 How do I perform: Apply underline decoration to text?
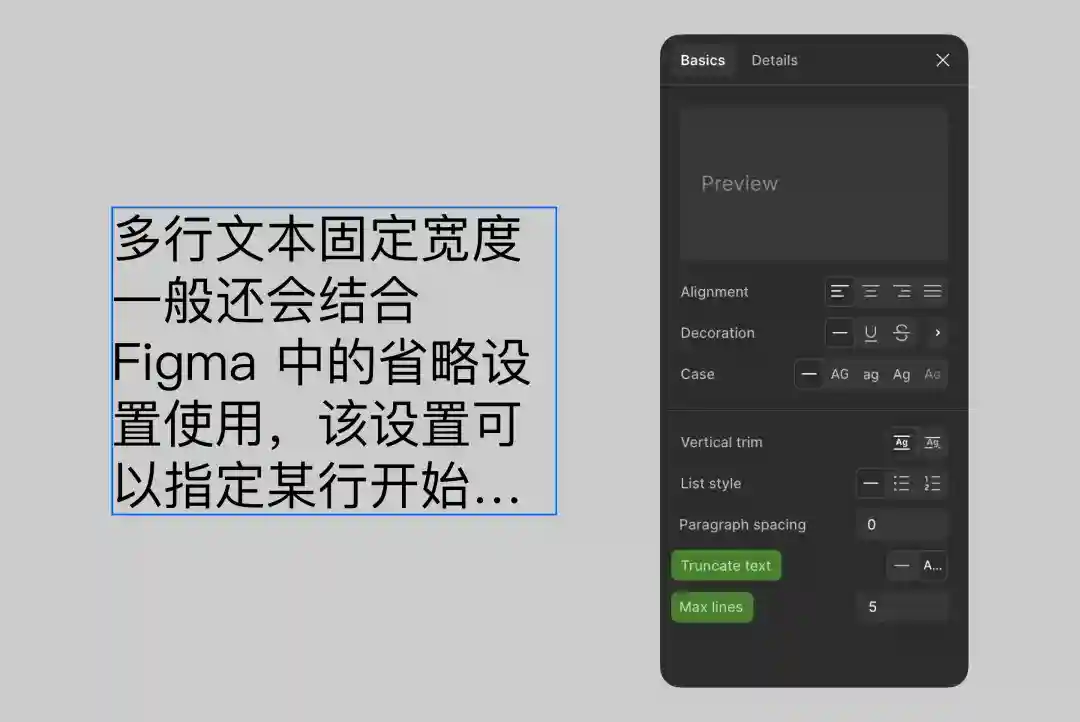871,333
